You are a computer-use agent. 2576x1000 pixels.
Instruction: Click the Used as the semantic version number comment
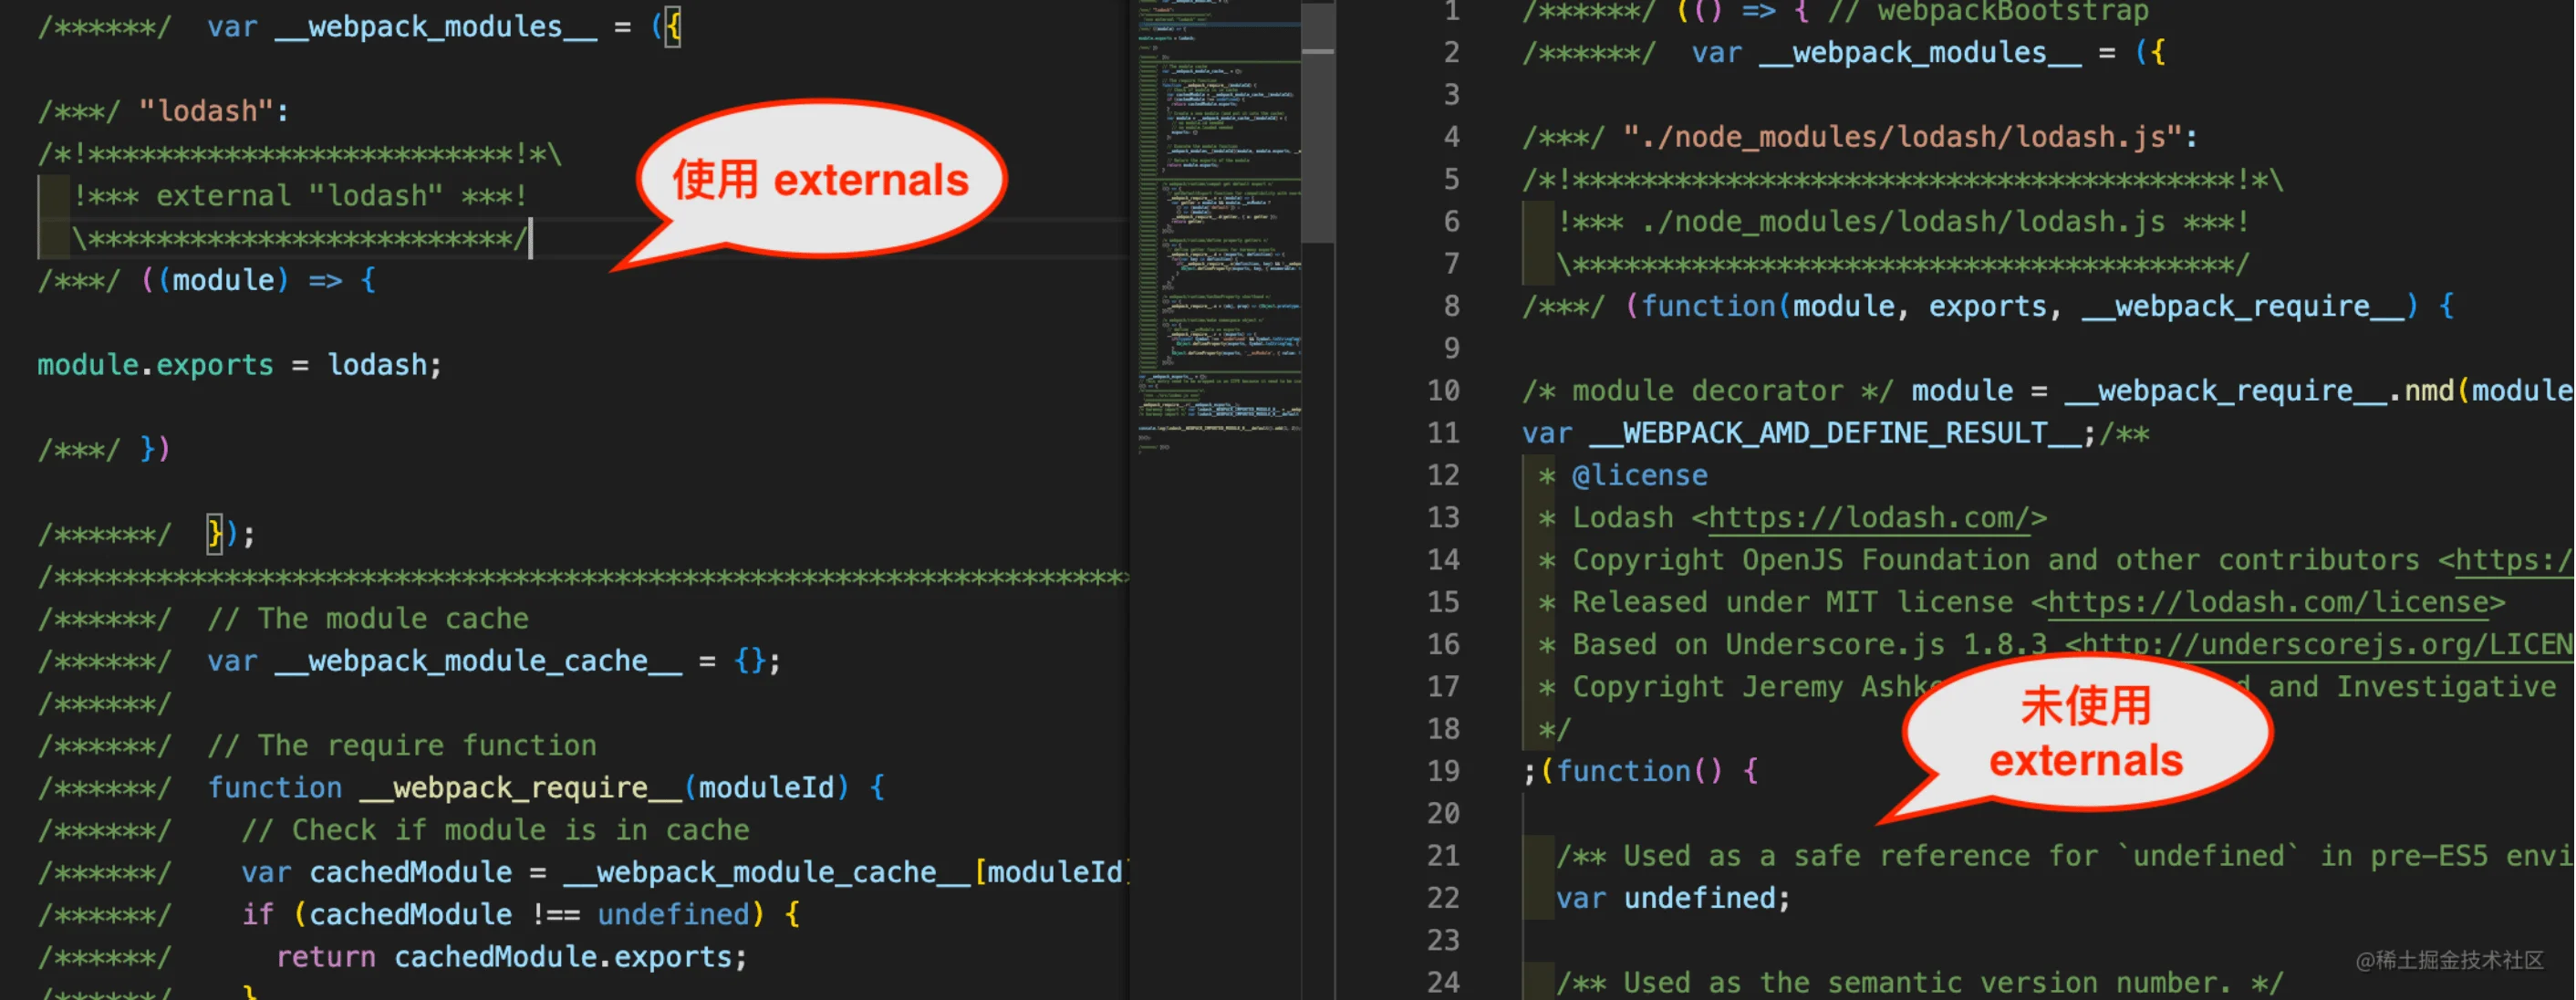pyautogui.click(x=1919, y=983)
